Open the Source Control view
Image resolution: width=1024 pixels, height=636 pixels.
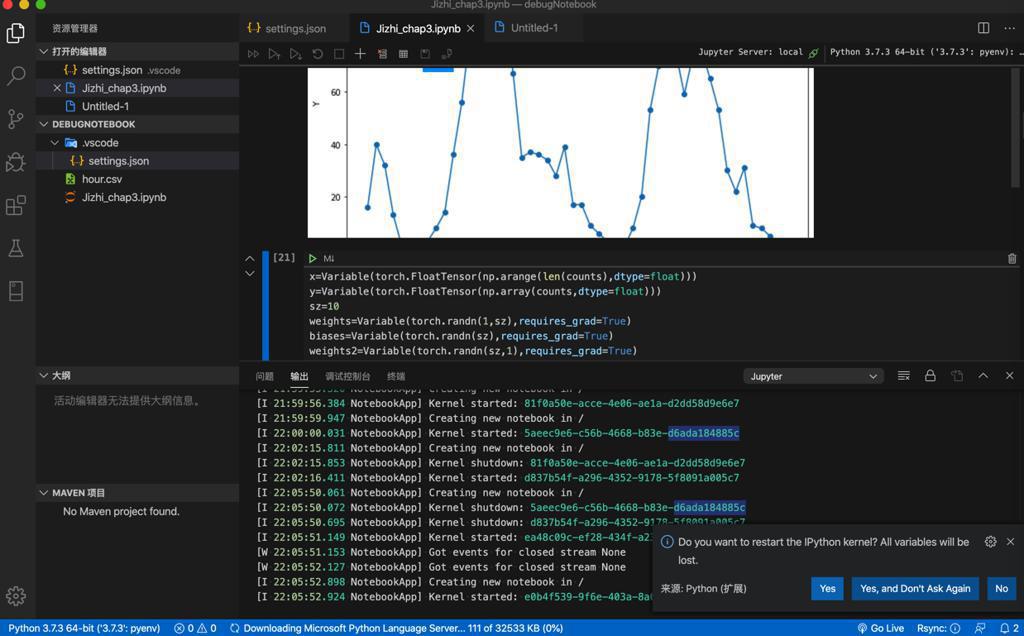pos(16,119)
